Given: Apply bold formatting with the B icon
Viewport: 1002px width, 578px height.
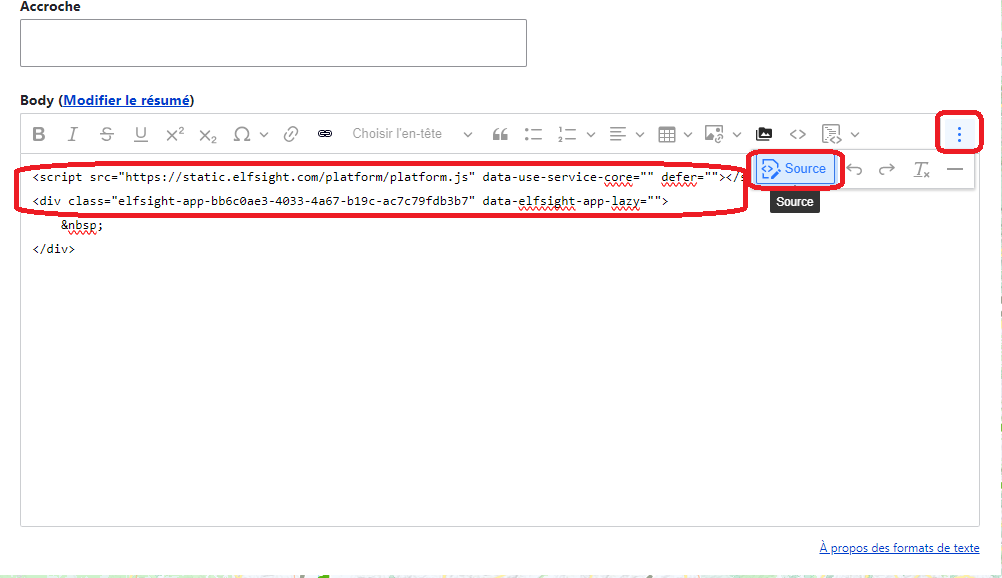Looking at the screenshot, I should 39,133.
